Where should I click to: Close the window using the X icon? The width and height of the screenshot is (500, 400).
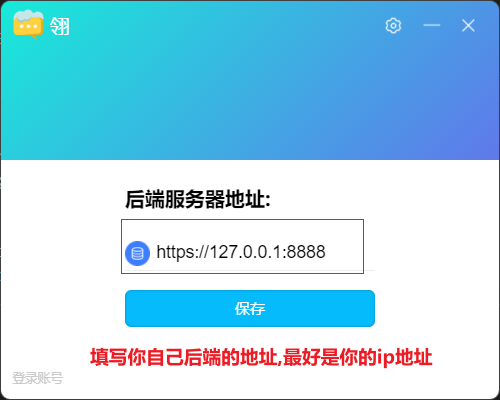(468, 26)
